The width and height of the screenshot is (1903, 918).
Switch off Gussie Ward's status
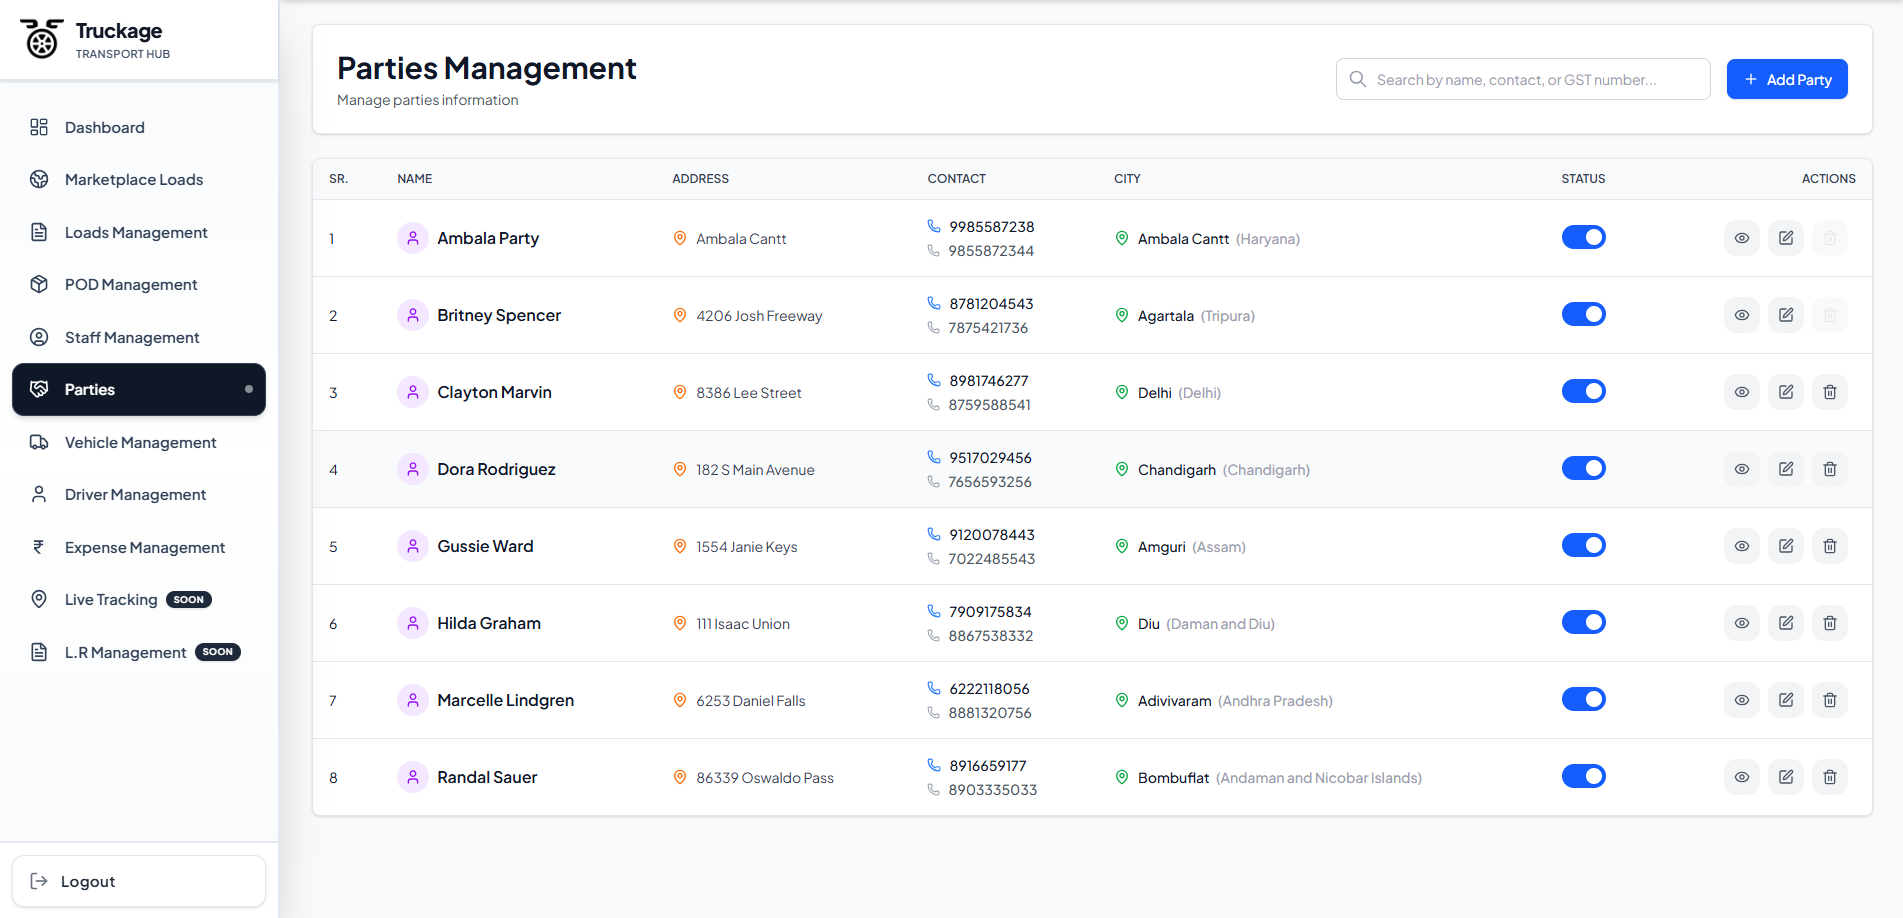1583,545
